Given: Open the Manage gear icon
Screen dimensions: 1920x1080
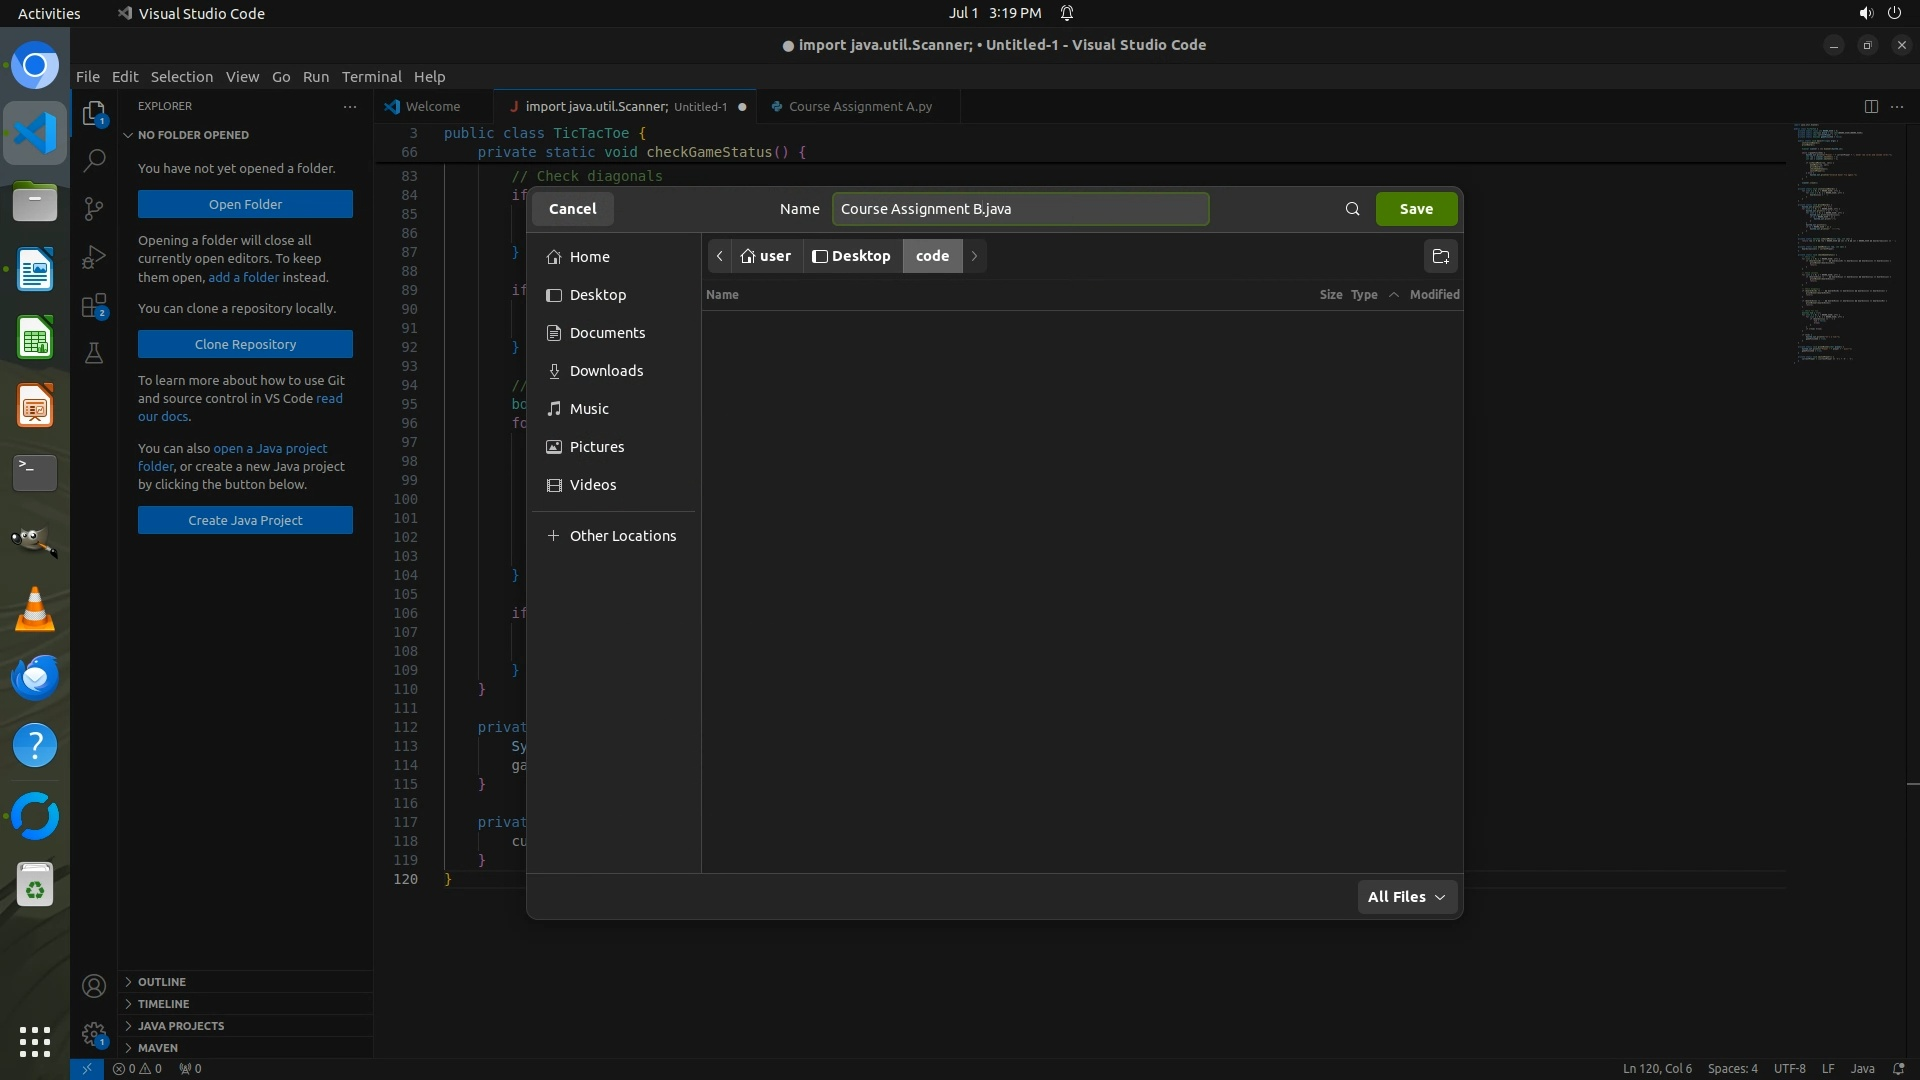Looking at the screenshot, I should click(94, 1034).
